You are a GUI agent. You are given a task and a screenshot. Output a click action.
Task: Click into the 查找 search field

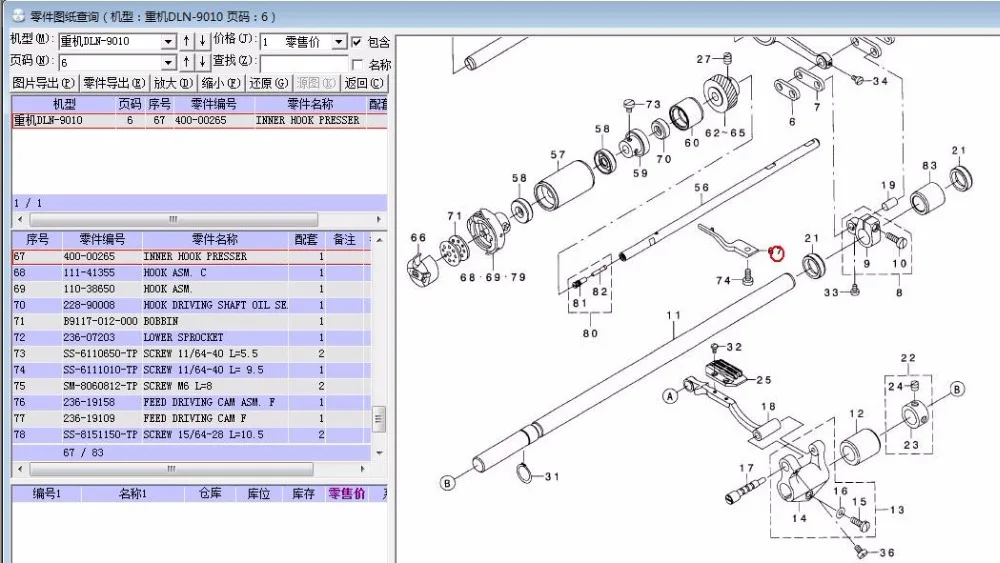(x=304, y=63)
